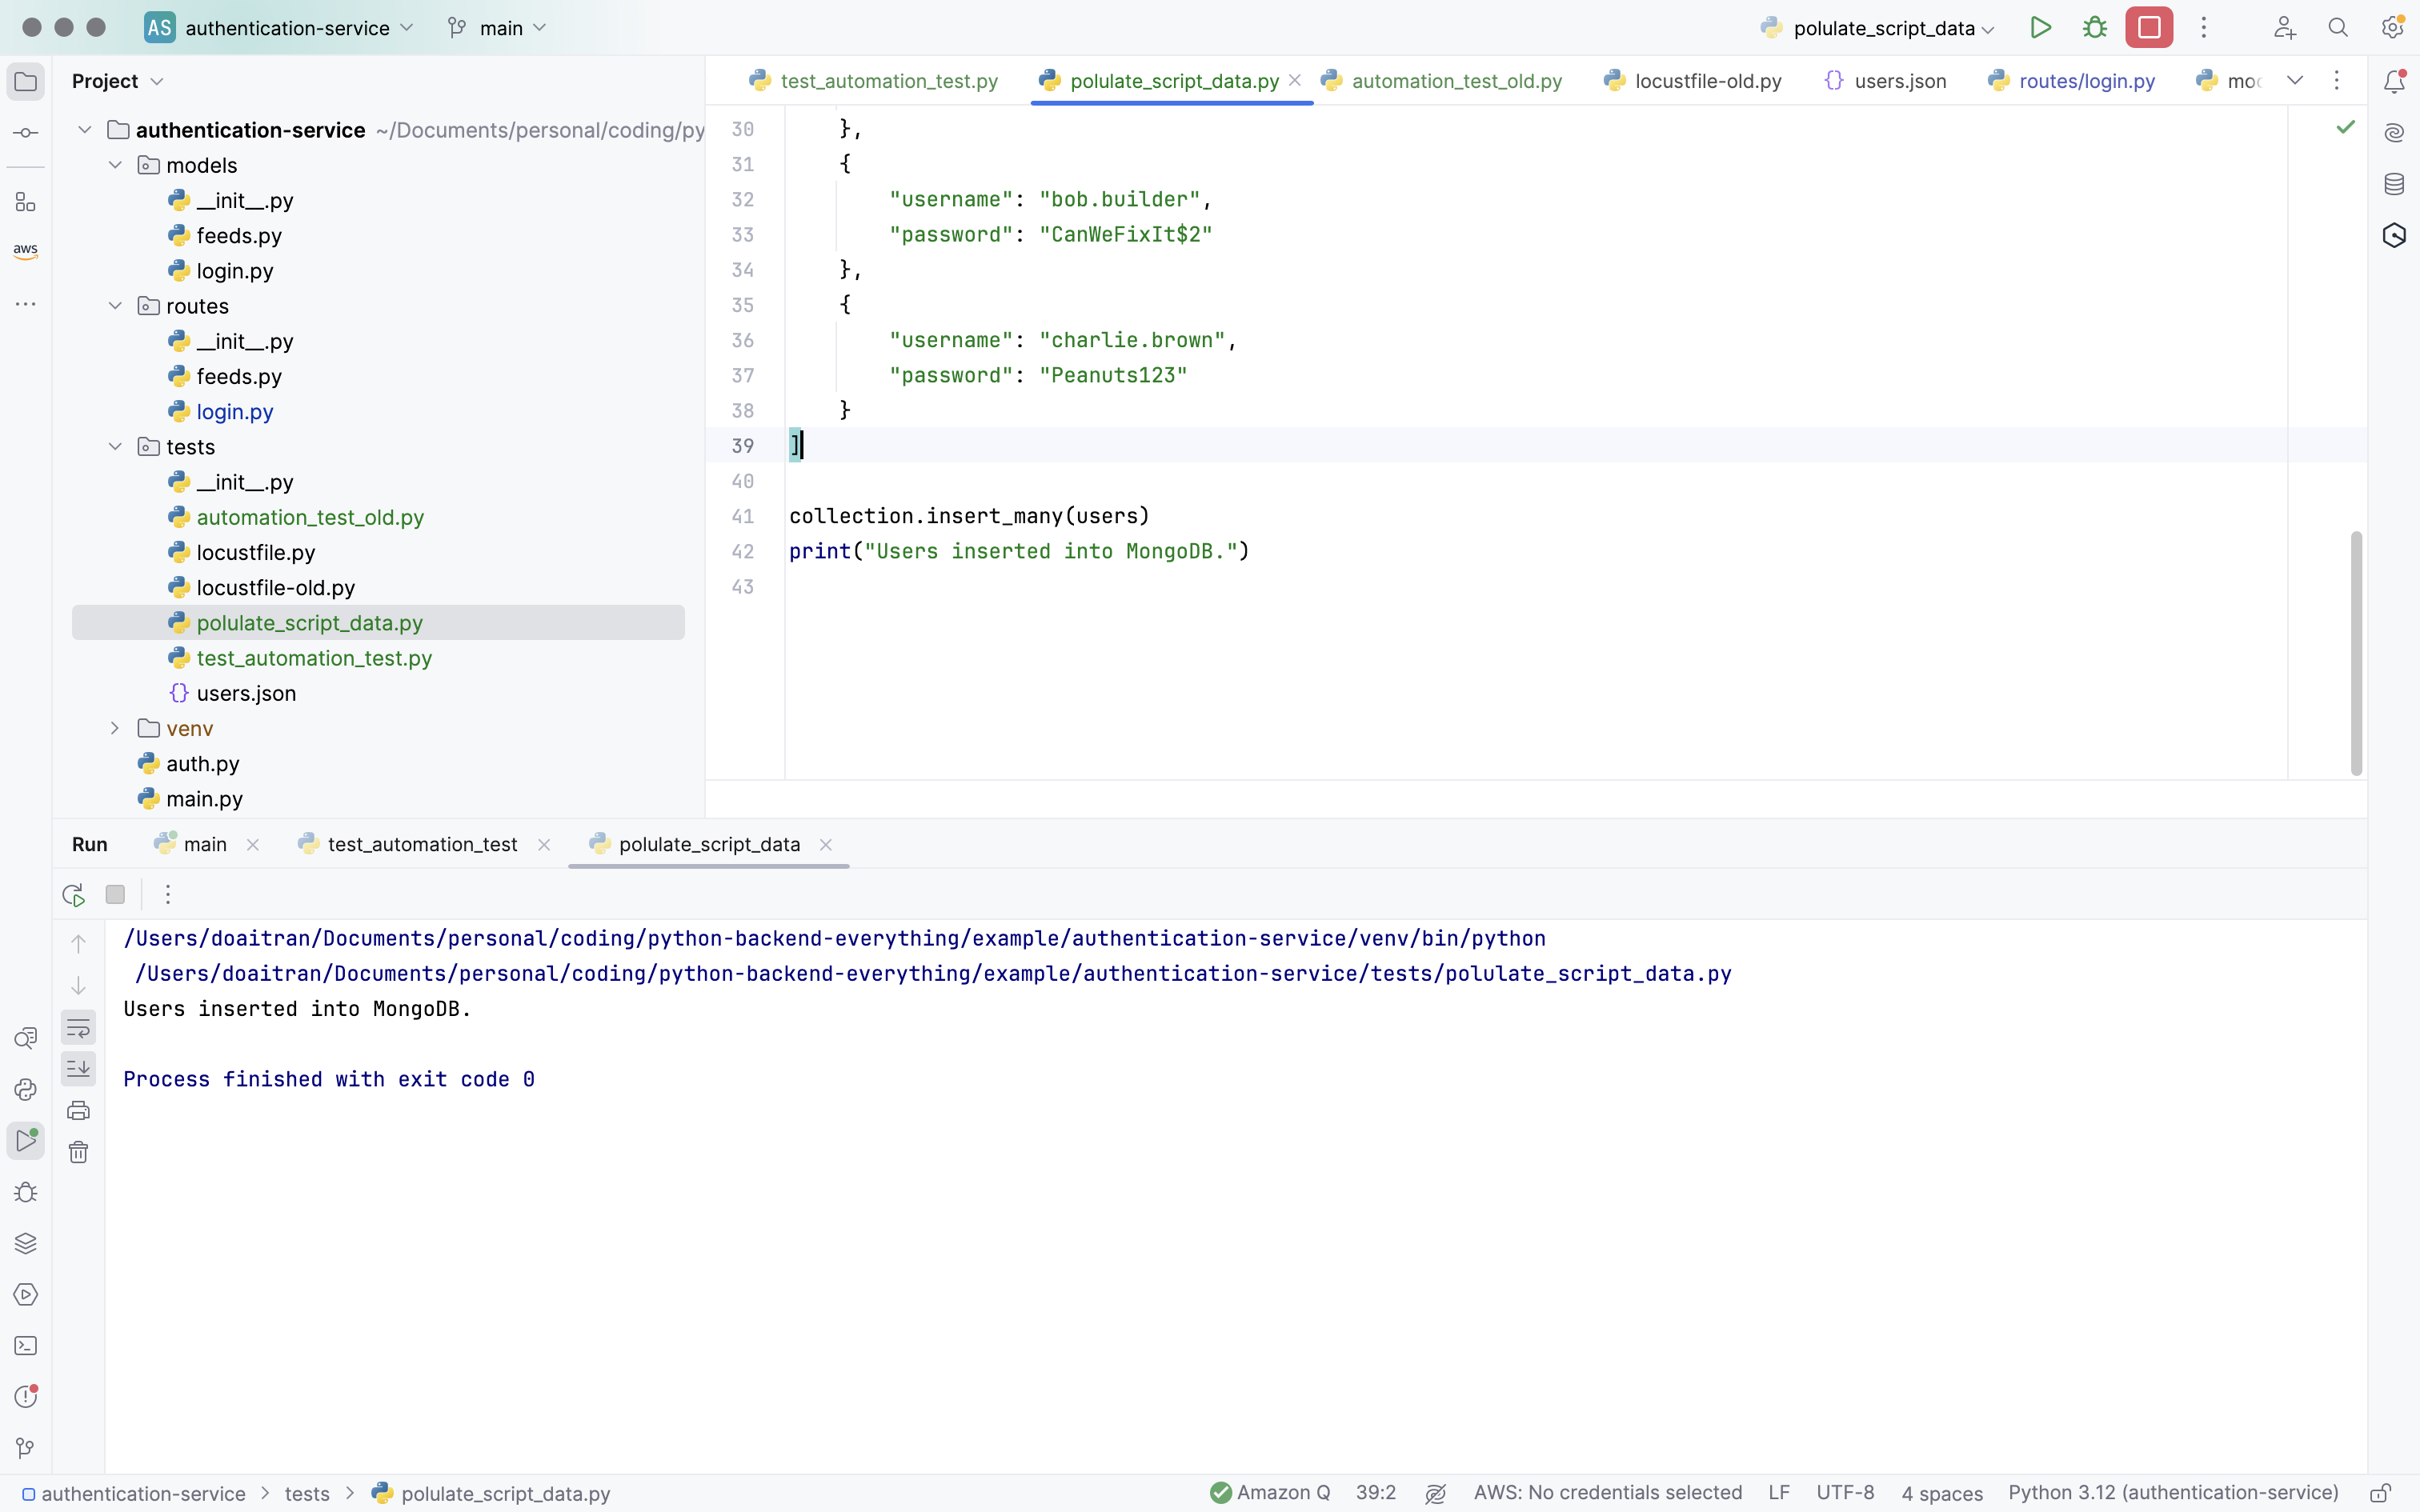
Task: Collapse the tests folder
Action: coord(115,447)
